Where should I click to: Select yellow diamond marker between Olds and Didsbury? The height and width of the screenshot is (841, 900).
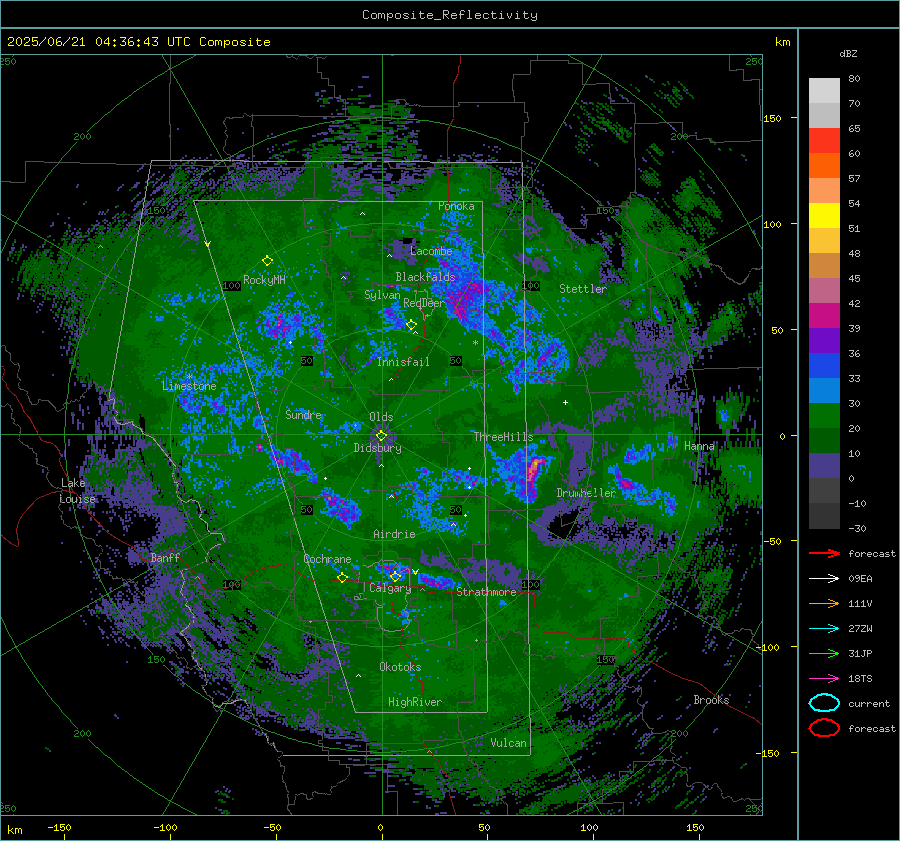click(381, 436)
